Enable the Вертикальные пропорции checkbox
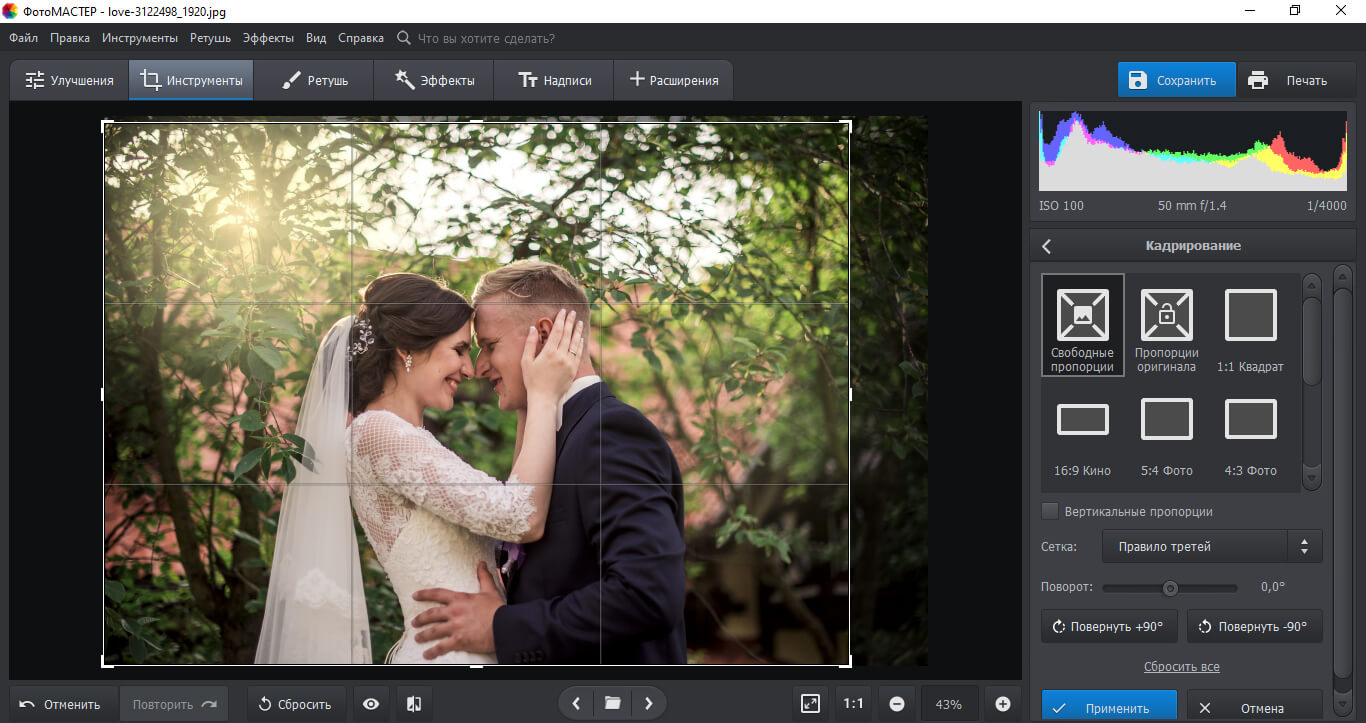Viewport: 1366px width, 723px height. pos(1050,511)
